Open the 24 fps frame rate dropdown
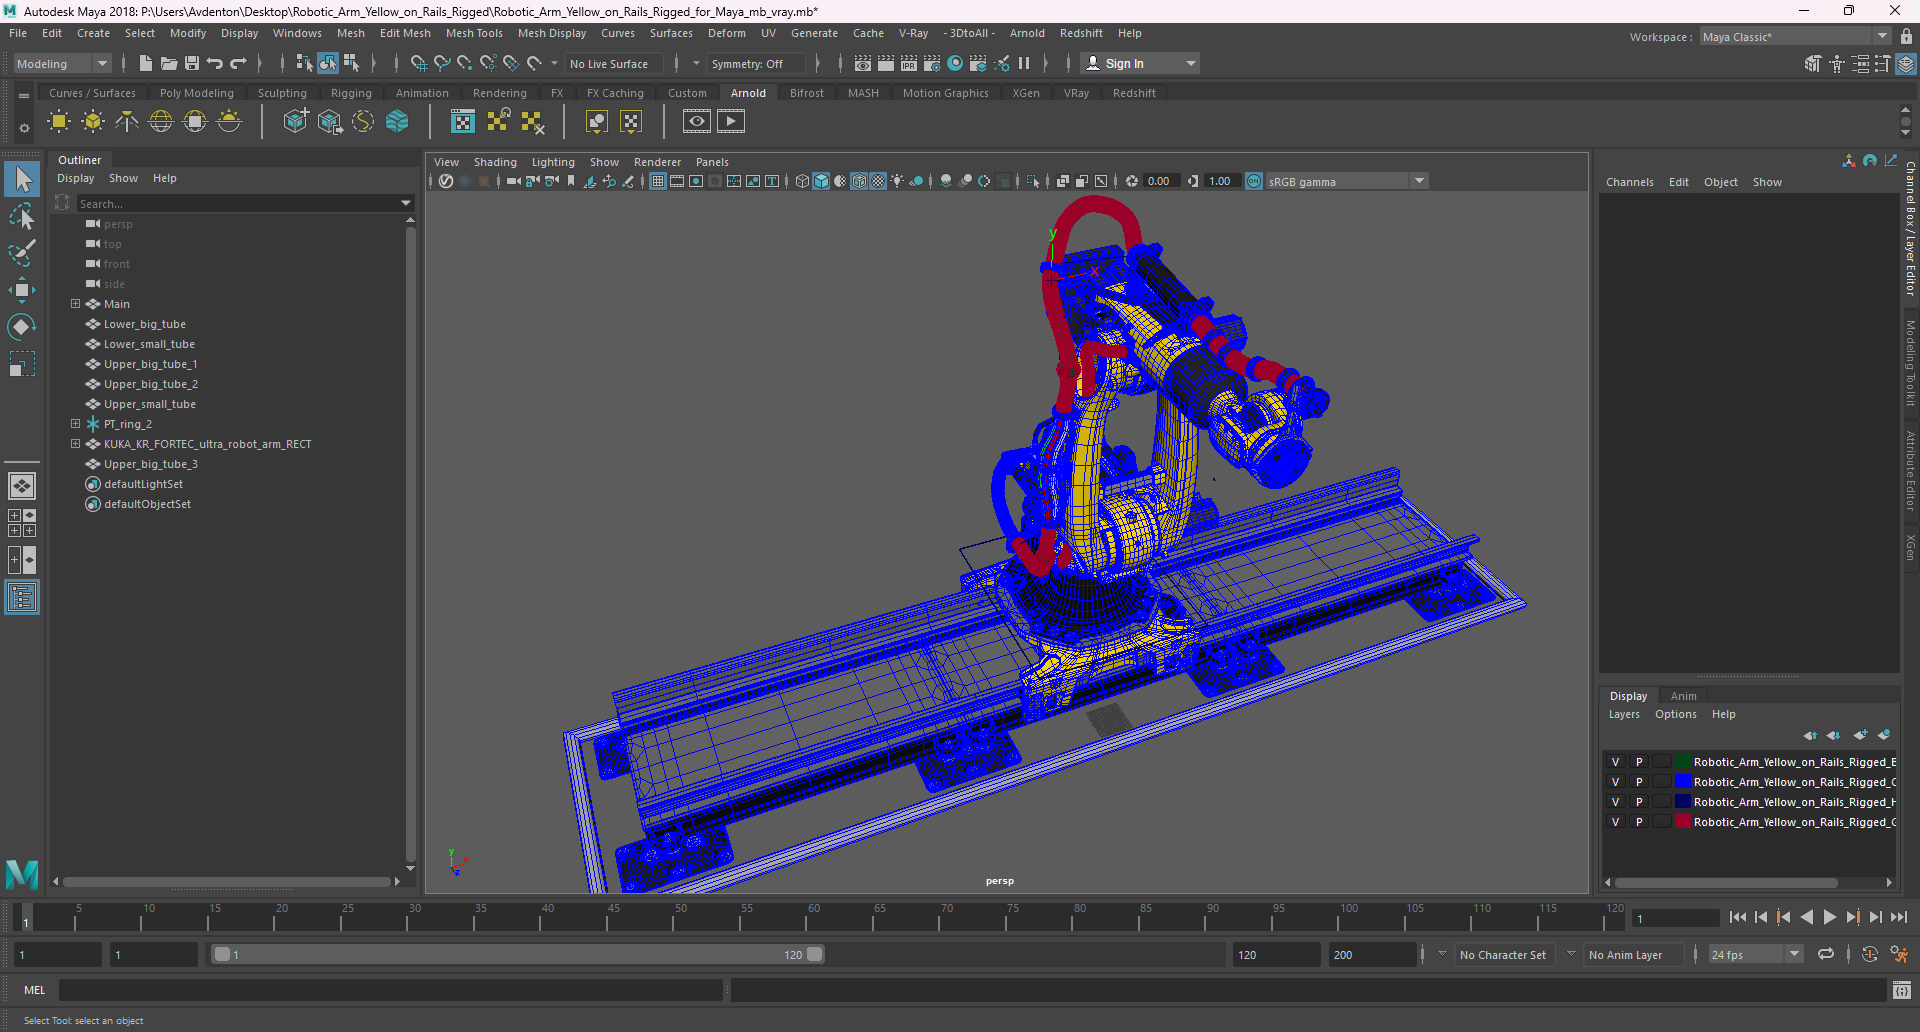The height and width of the screenshot is (1032, 1920). tap(1755, 954)
